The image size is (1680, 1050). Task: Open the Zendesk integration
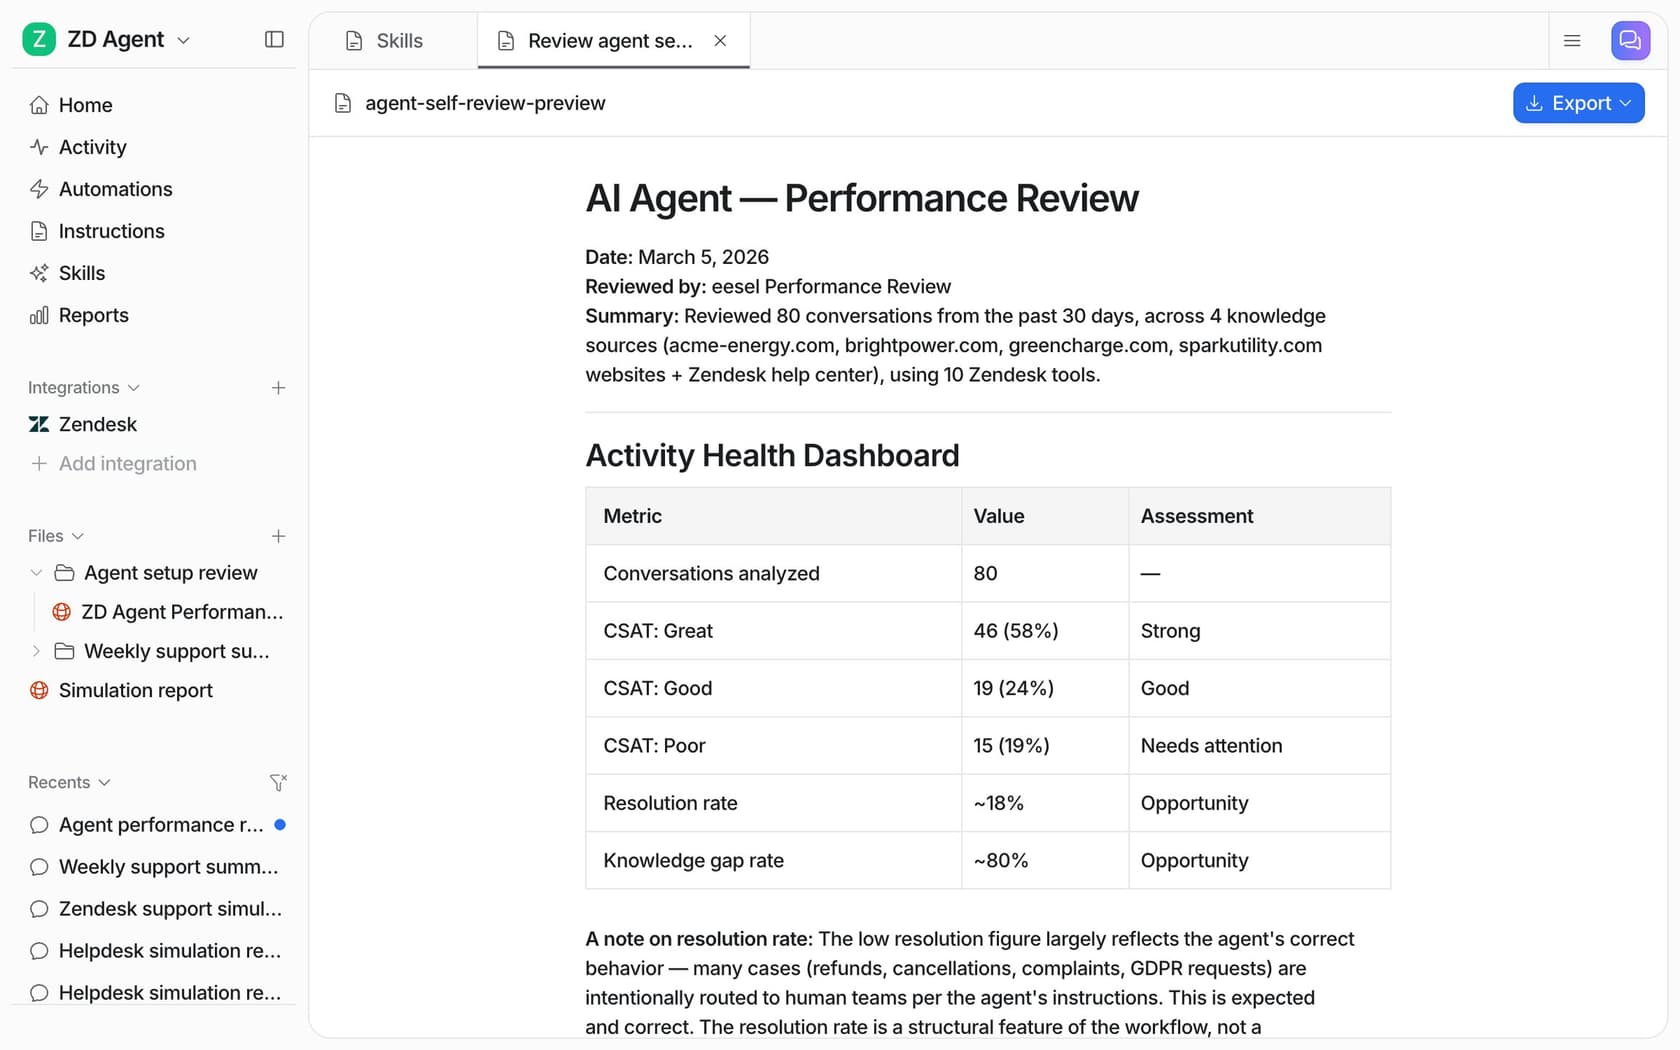tap(97, 424)
